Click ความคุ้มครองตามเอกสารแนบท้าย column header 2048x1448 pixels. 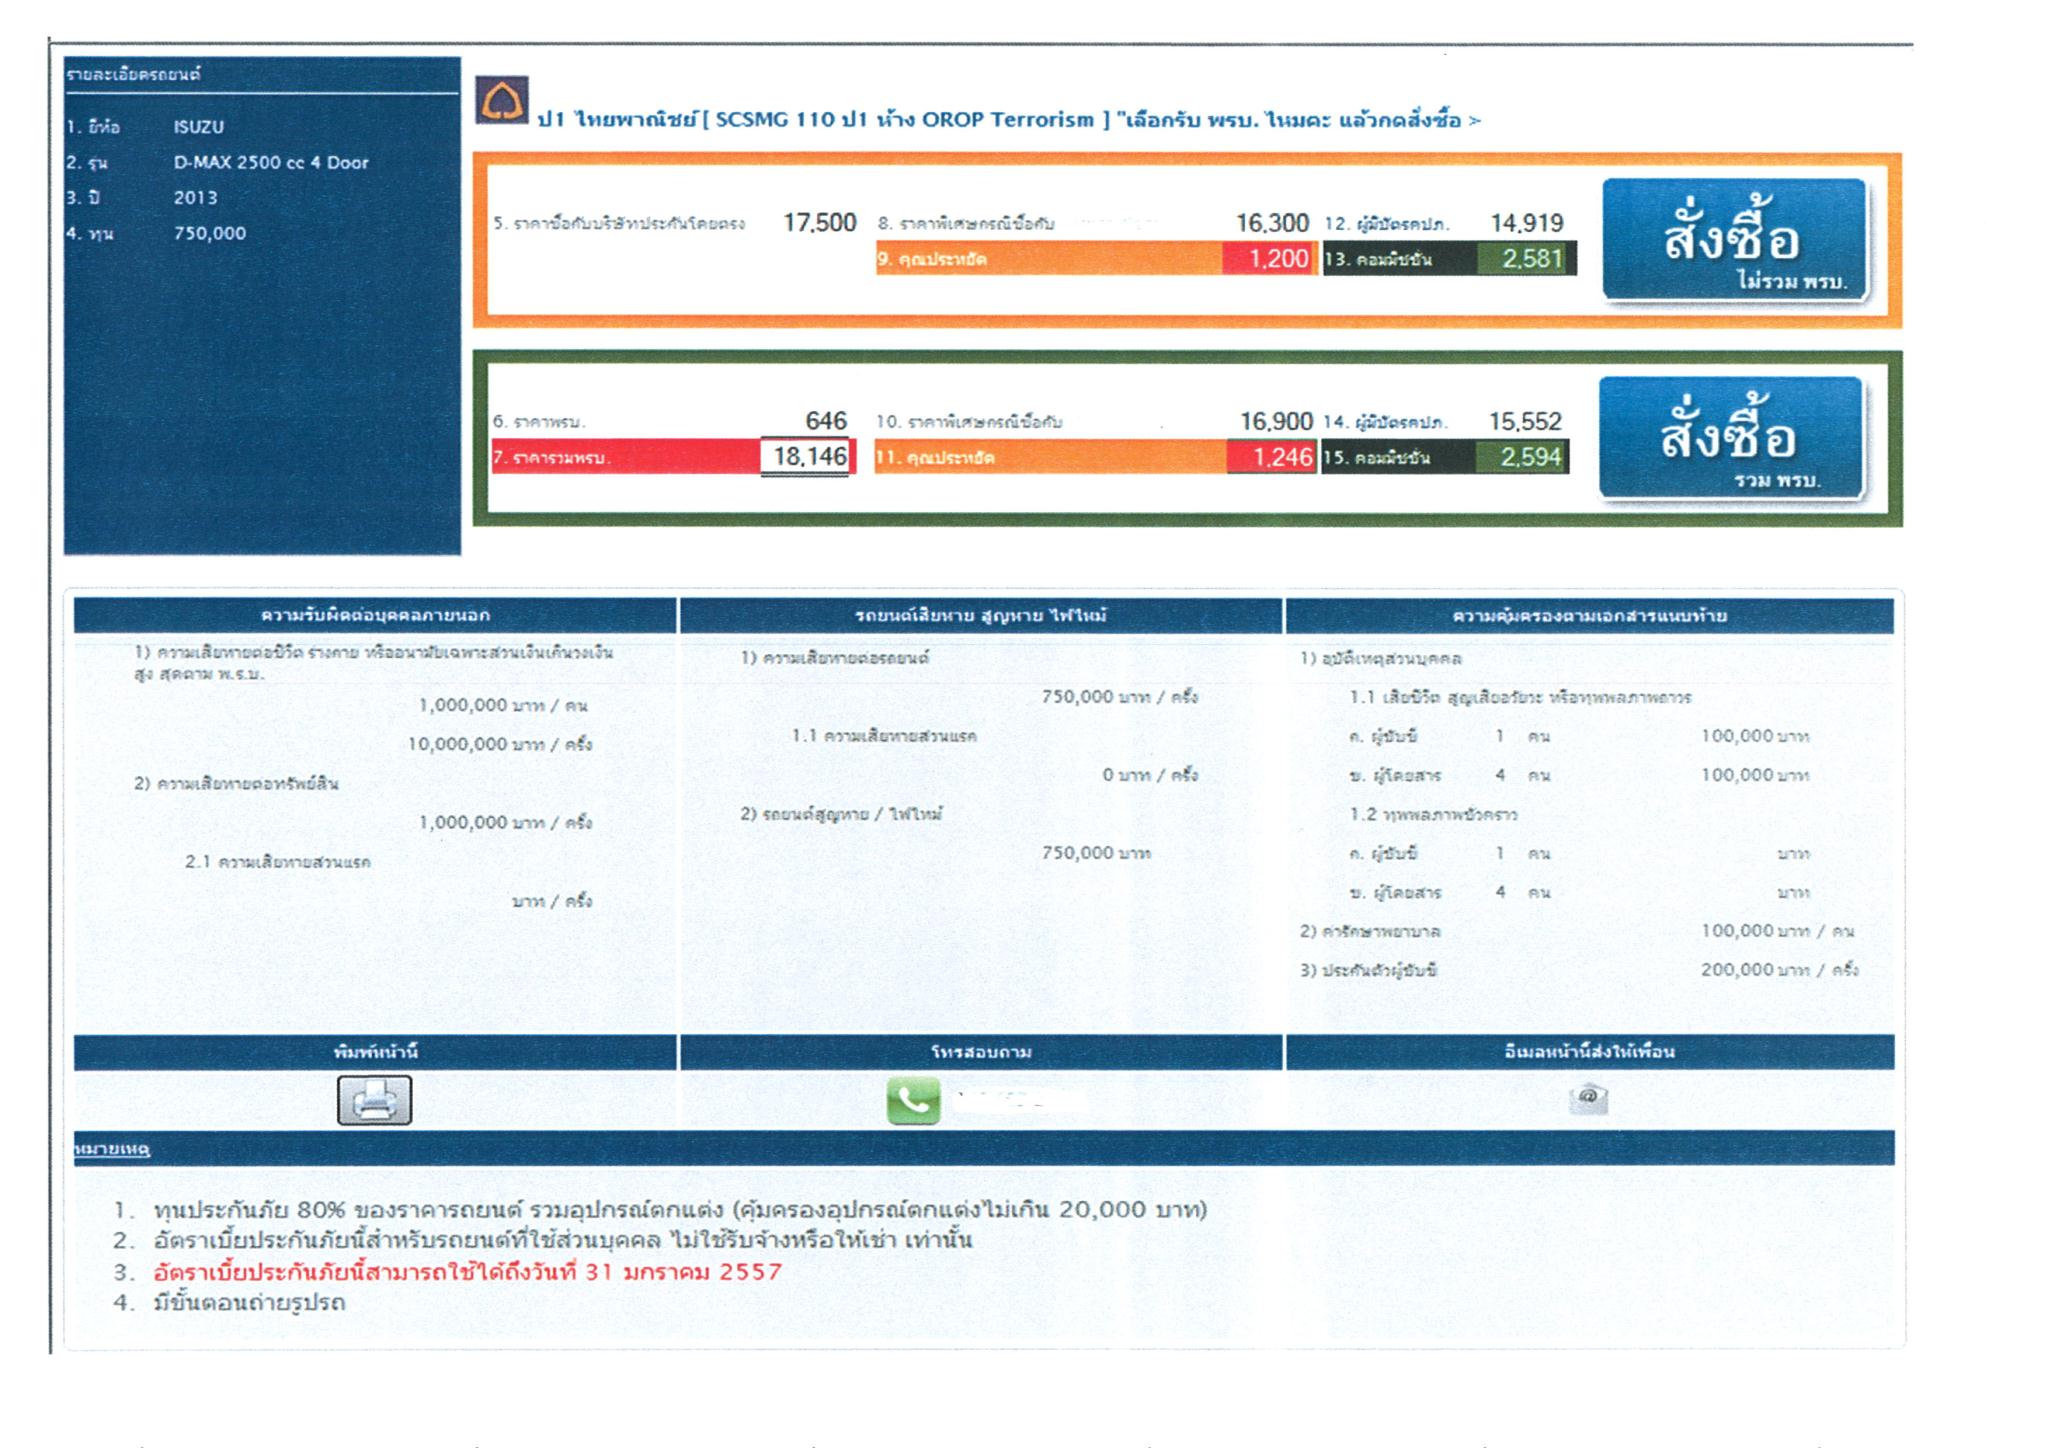pyautogui.click(x=1589, y=616)
